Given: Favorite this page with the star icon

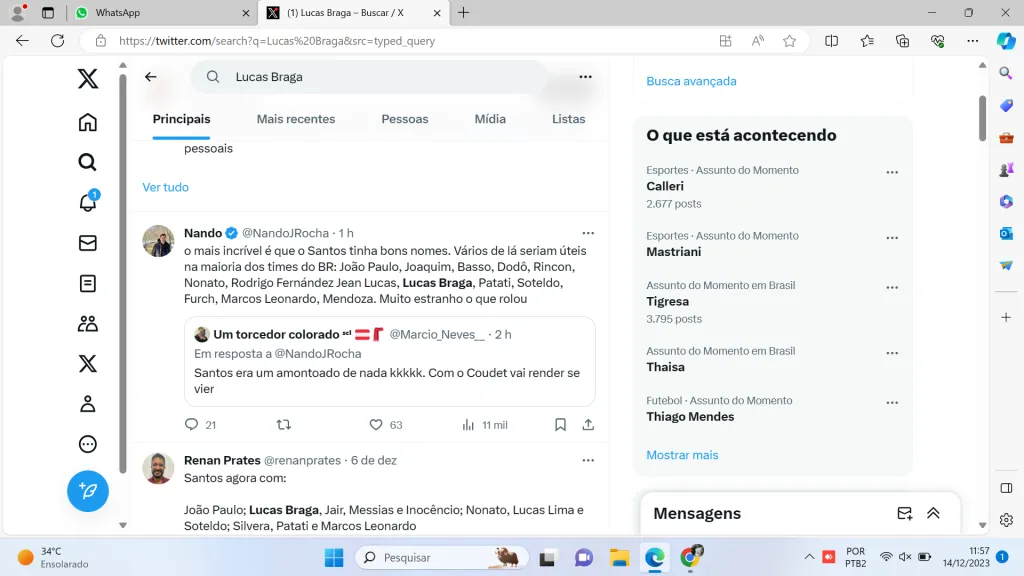Looking at the screenshot, I should coord(789,41).
